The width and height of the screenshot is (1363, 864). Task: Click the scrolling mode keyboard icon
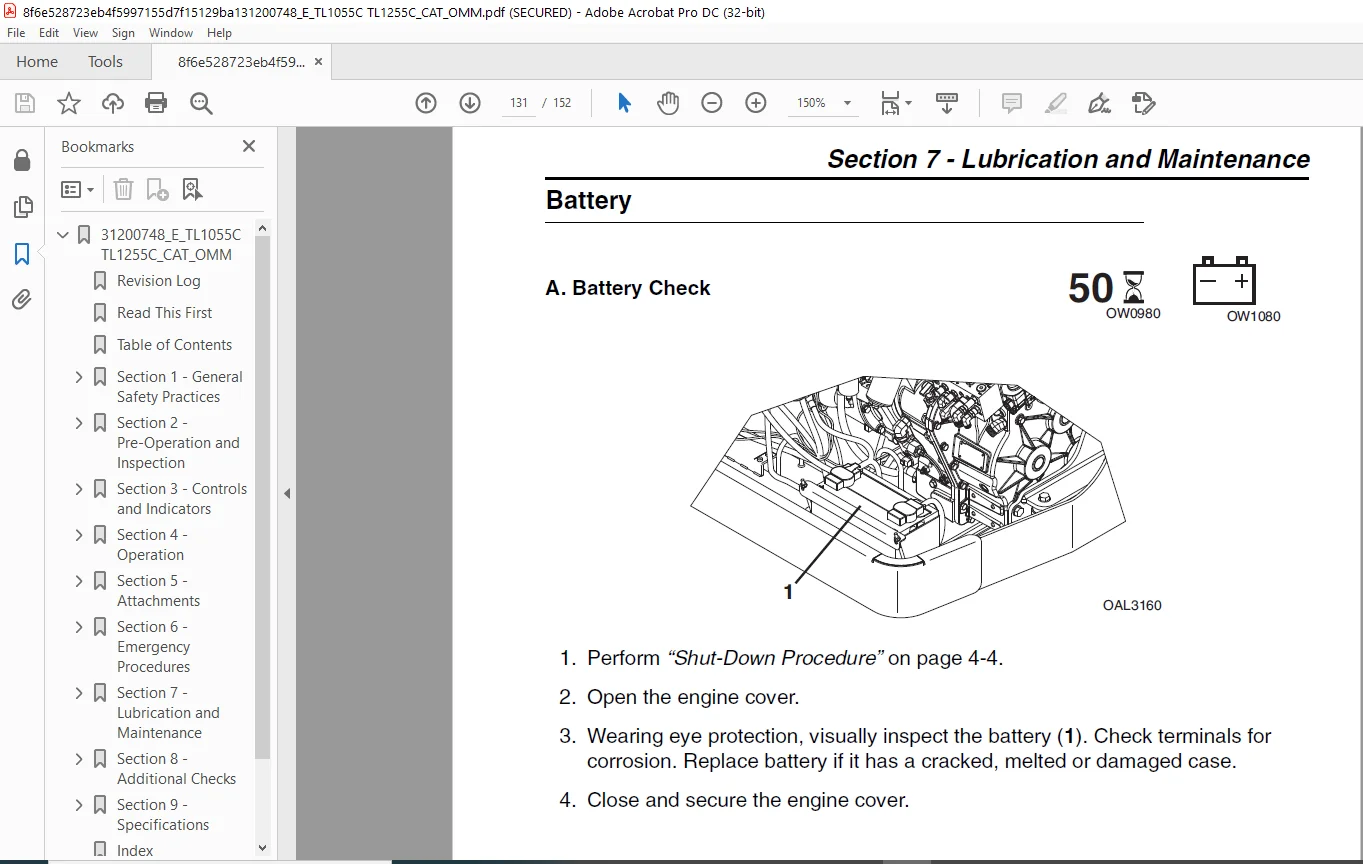[x=946, y=103]
